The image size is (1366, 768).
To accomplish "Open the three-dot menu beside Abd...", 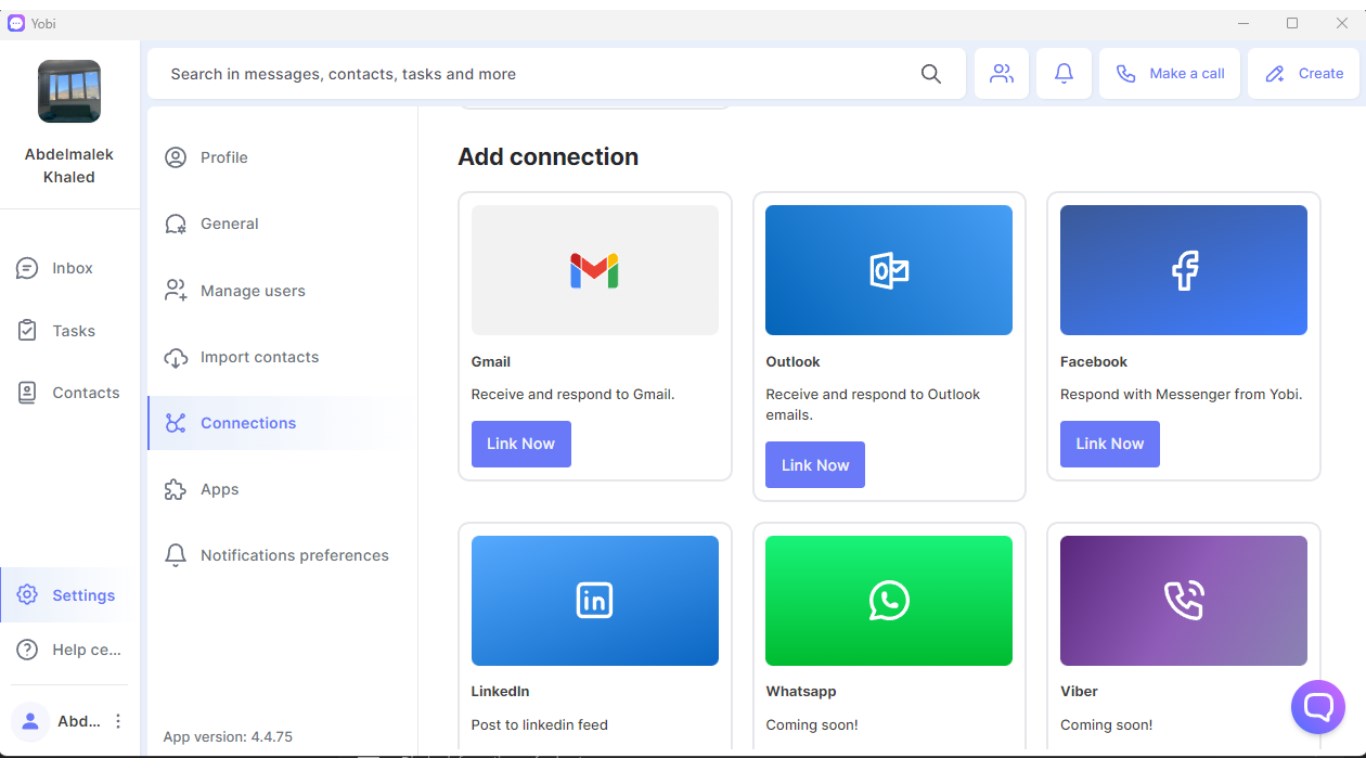I will click(x=118, y=721).
